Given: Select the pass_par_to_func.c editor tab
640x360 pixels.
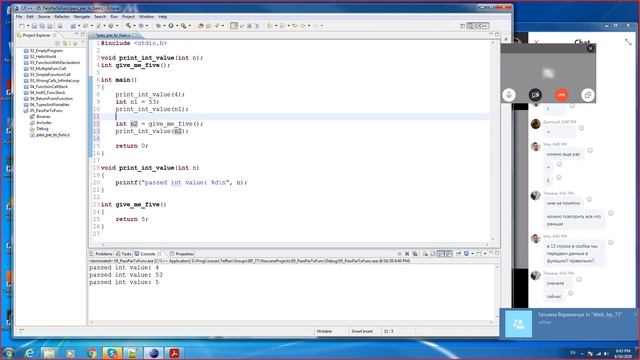Looking at the screenshot, I should click(x=113, y=36).
